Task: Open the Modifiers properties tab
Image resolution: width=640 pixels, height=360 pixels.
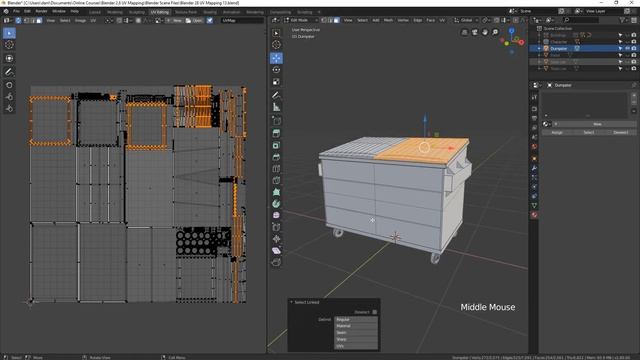Action: 534,168
